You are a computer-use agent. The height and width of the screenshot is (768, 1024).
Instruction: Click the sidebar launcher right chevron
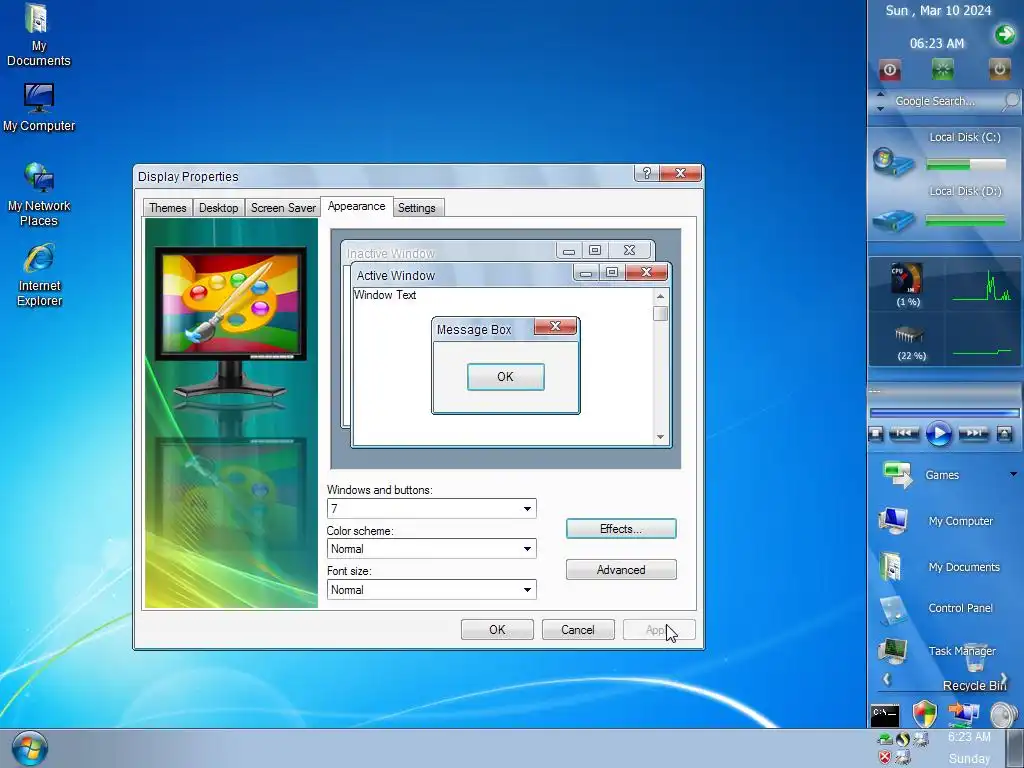[x=1004, y=679]
